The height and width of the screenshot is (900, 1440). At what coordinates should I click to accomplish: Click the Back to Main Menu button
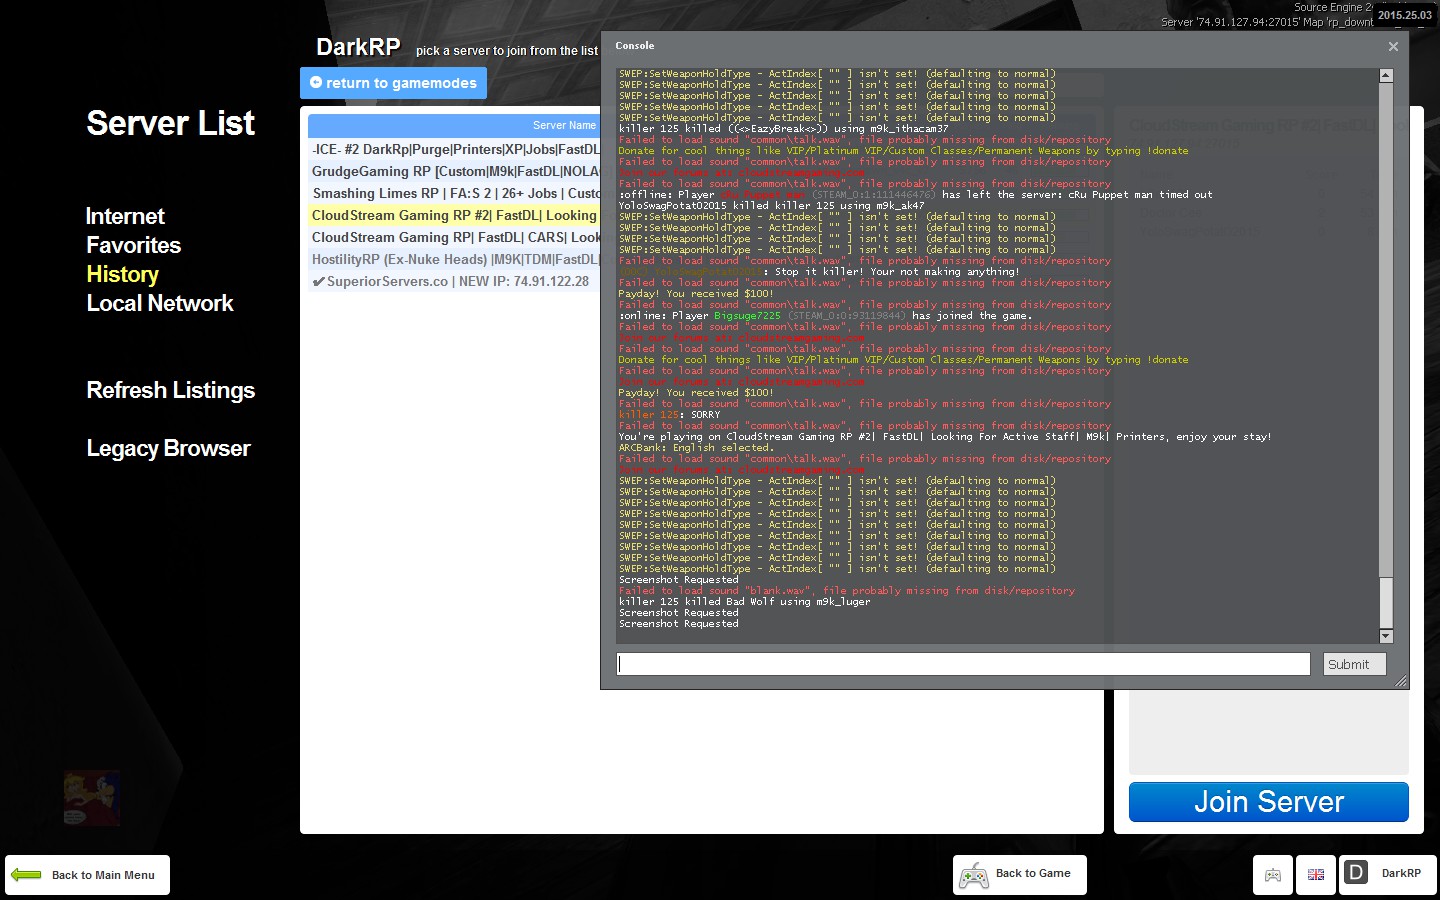click(x=87, y=875)
